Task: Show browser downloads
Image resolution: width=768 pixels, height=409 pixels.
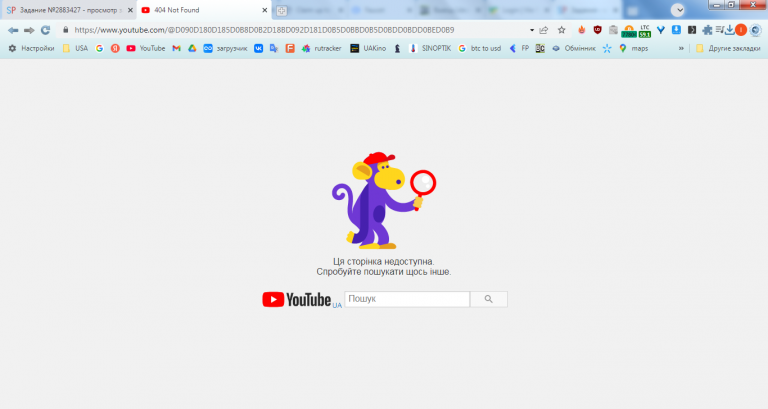Action: tap(729, 30)
